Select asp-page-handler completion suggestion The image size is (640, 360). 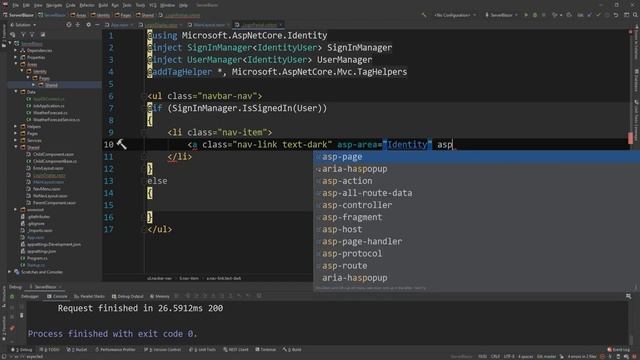pos(476,241)
